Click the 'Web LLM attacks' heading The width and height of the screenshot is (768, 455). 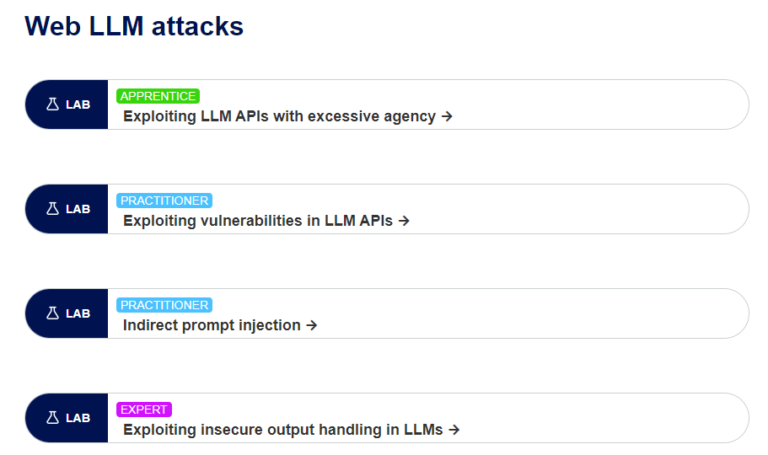(134, 26)
